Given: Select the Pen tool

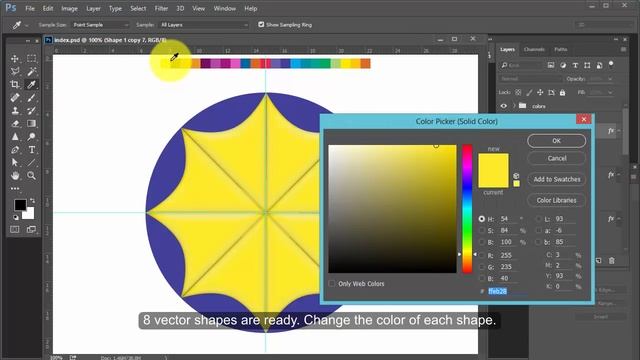Looking at the screenshot, I should [15, 150].
